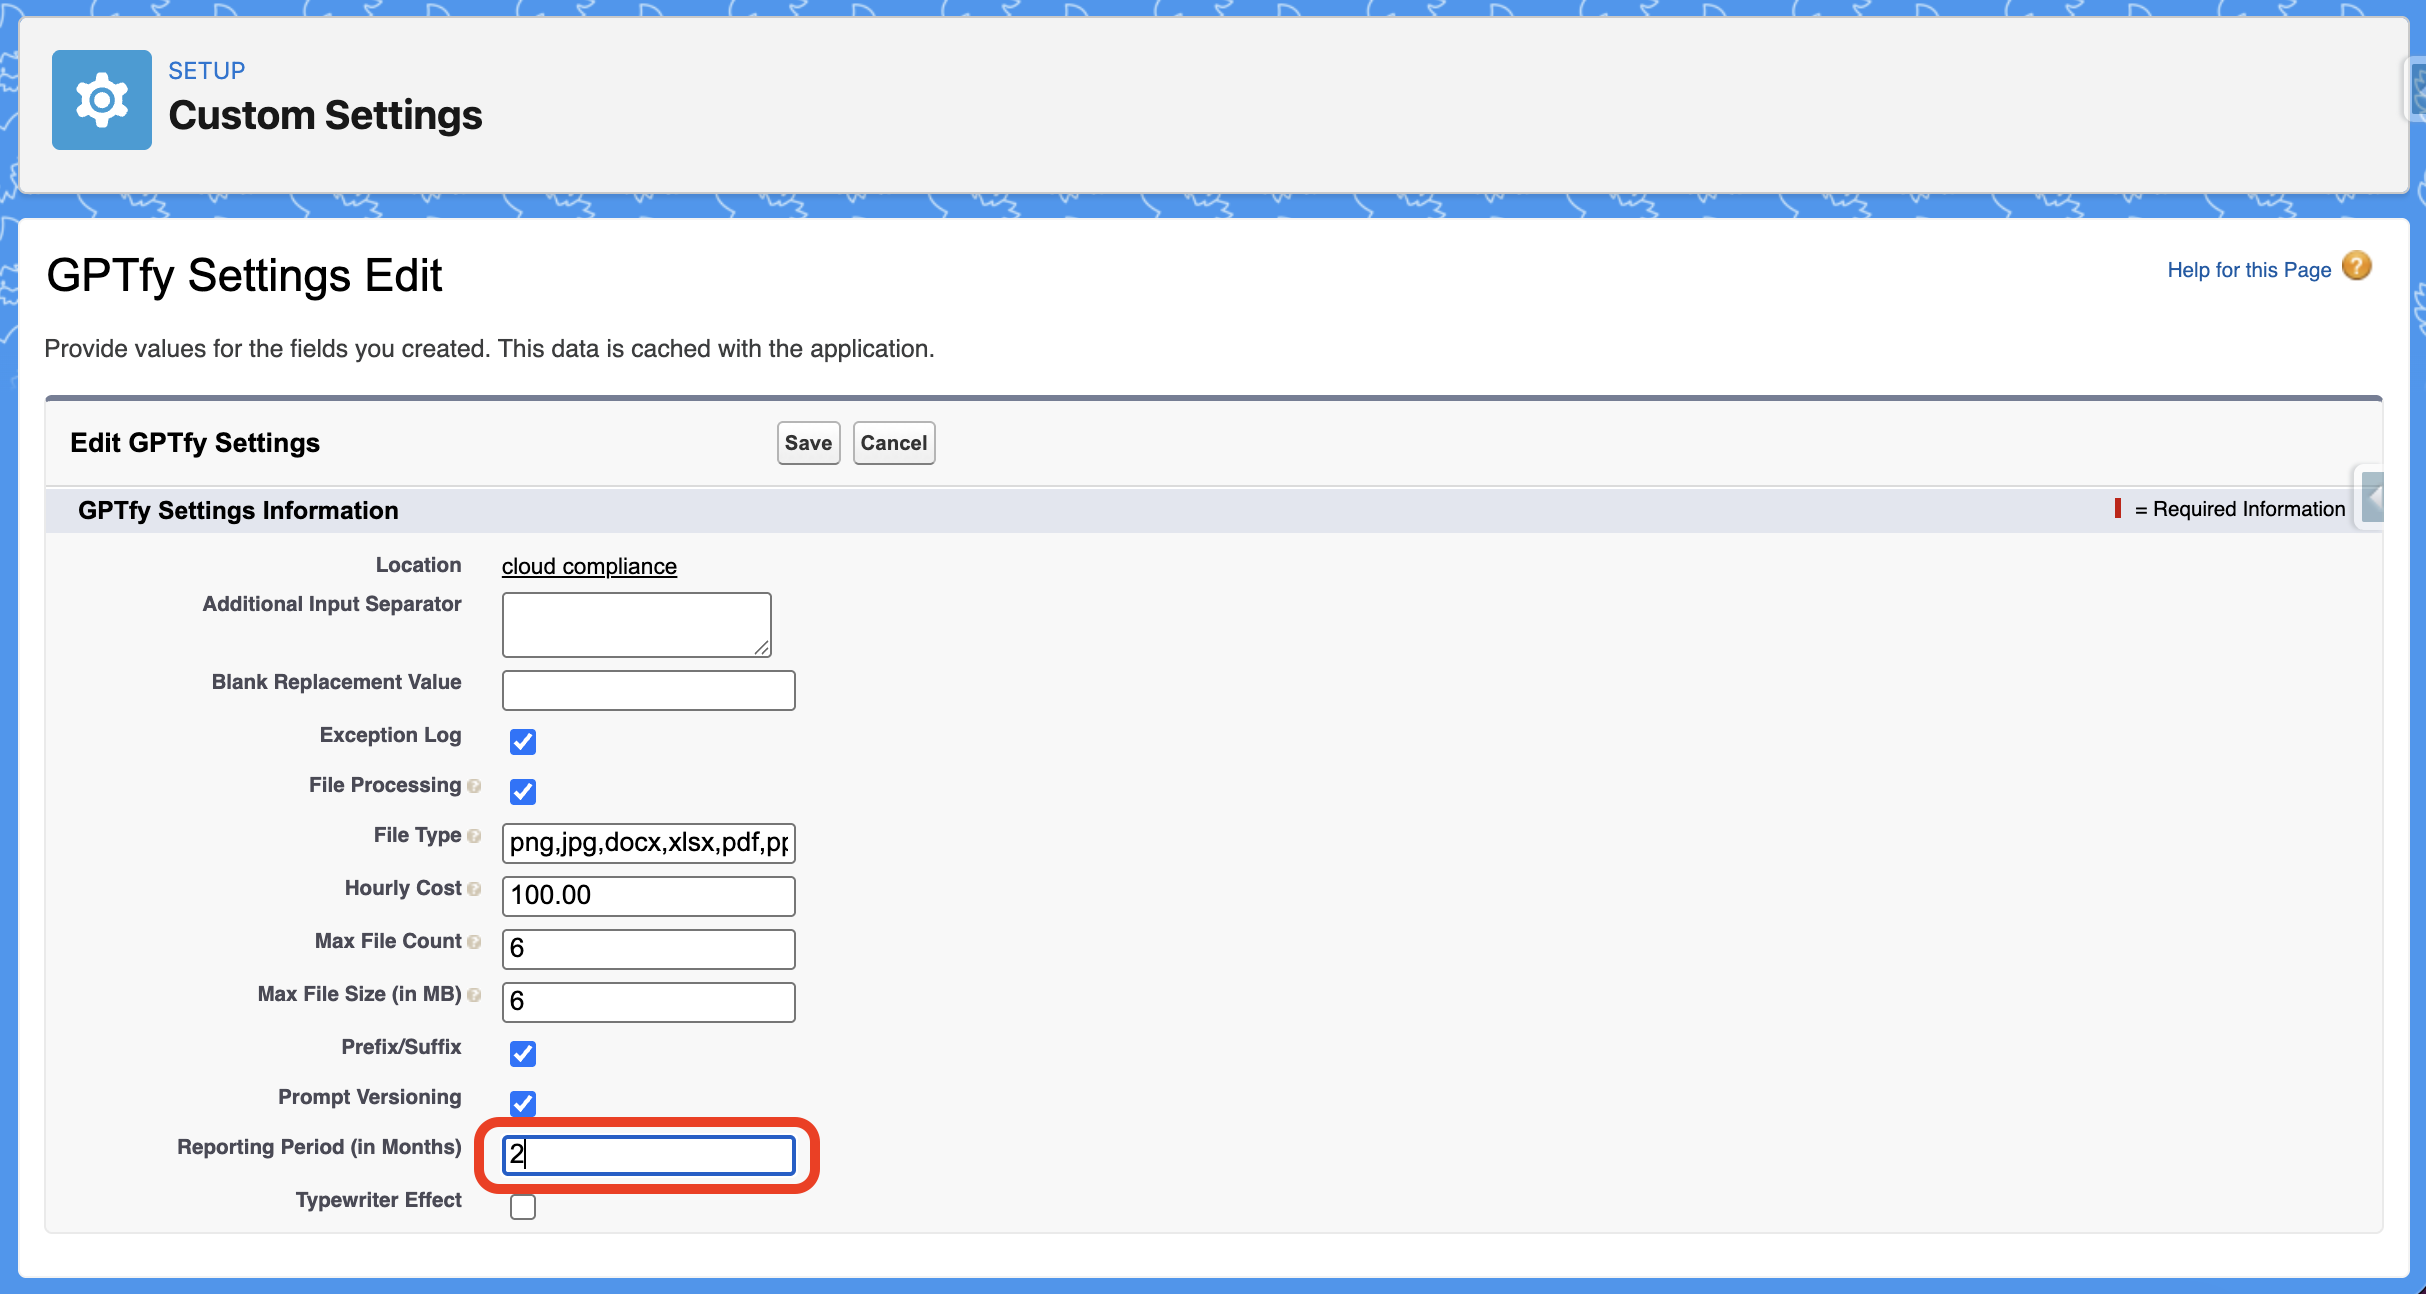Click Max File Size info icon
2426x1294 pixels.
coord(474,995)
